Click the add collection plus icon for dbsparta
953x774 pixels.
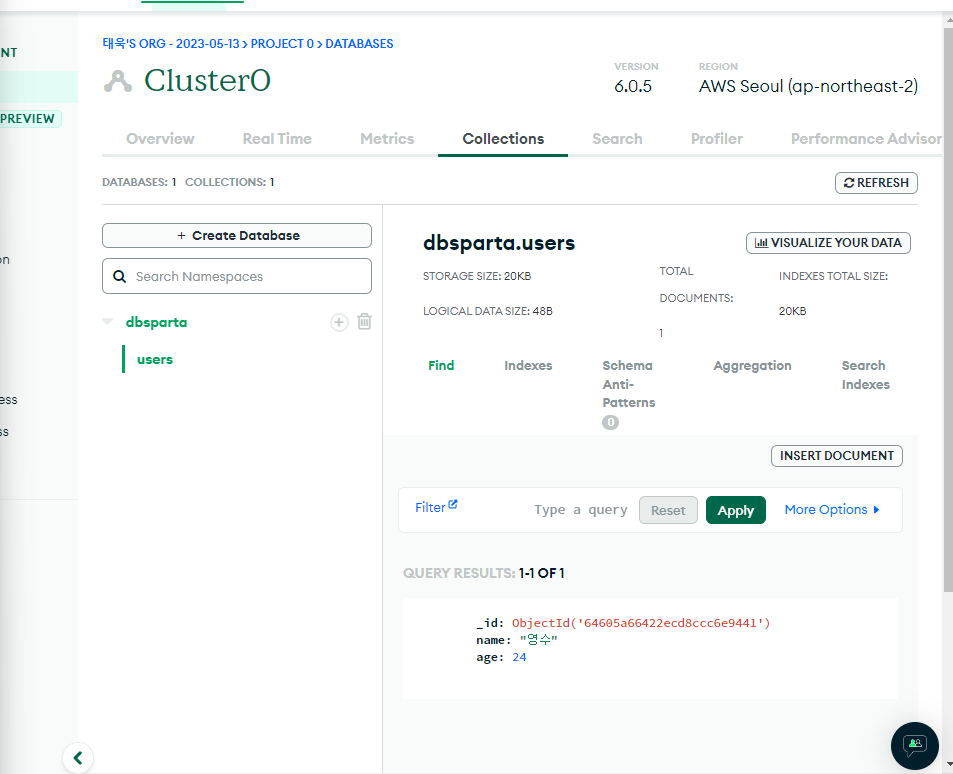pos(339,322)
